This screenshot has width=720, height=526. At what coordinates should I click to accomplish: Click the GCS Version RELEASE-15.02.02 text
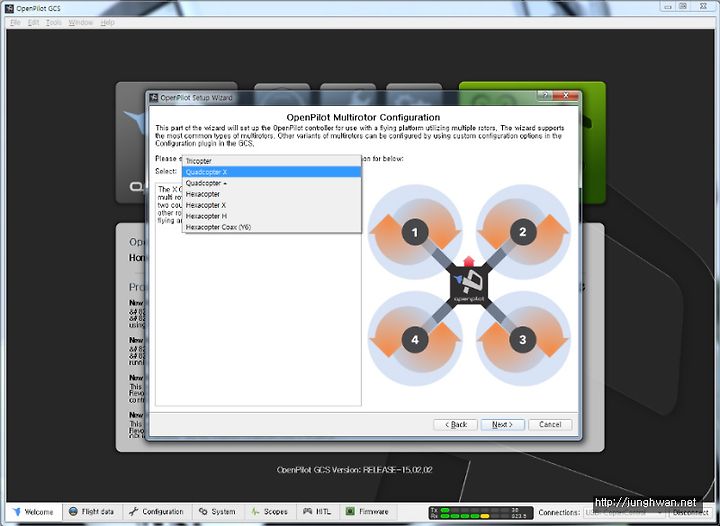tap(354, 470)
